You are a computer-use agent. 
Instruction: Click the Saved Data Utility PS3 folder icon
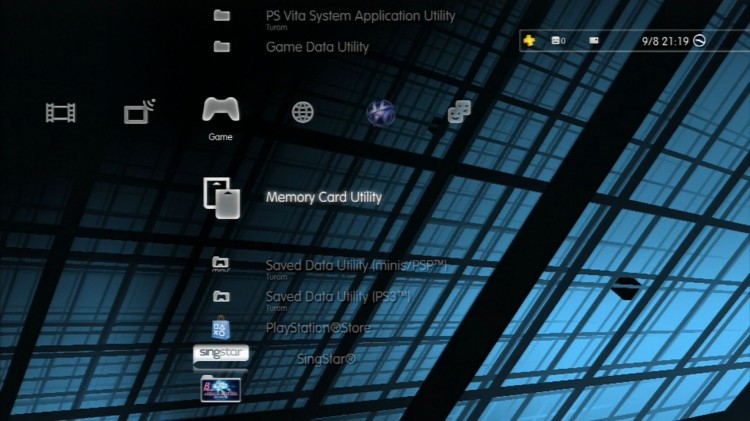(x=221, y=296)
